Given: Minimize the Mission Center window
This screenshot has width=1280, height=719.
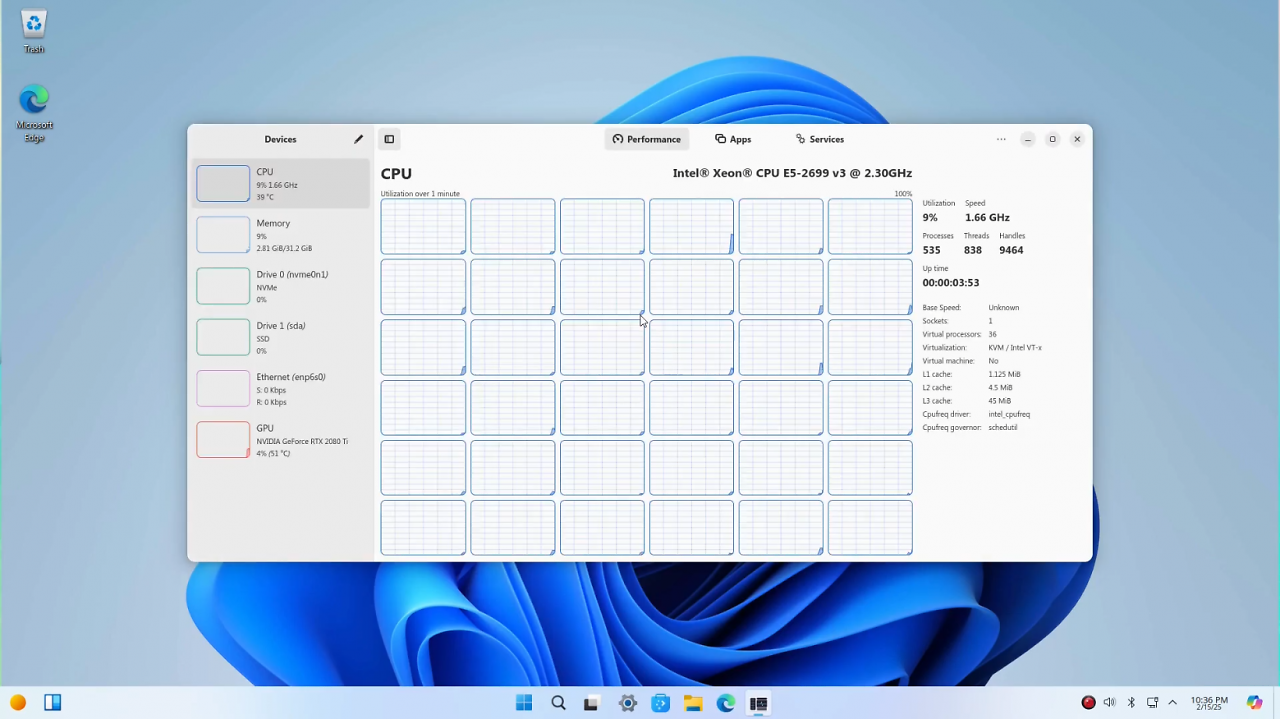Looking at the screenshot, I should 1027,139.
